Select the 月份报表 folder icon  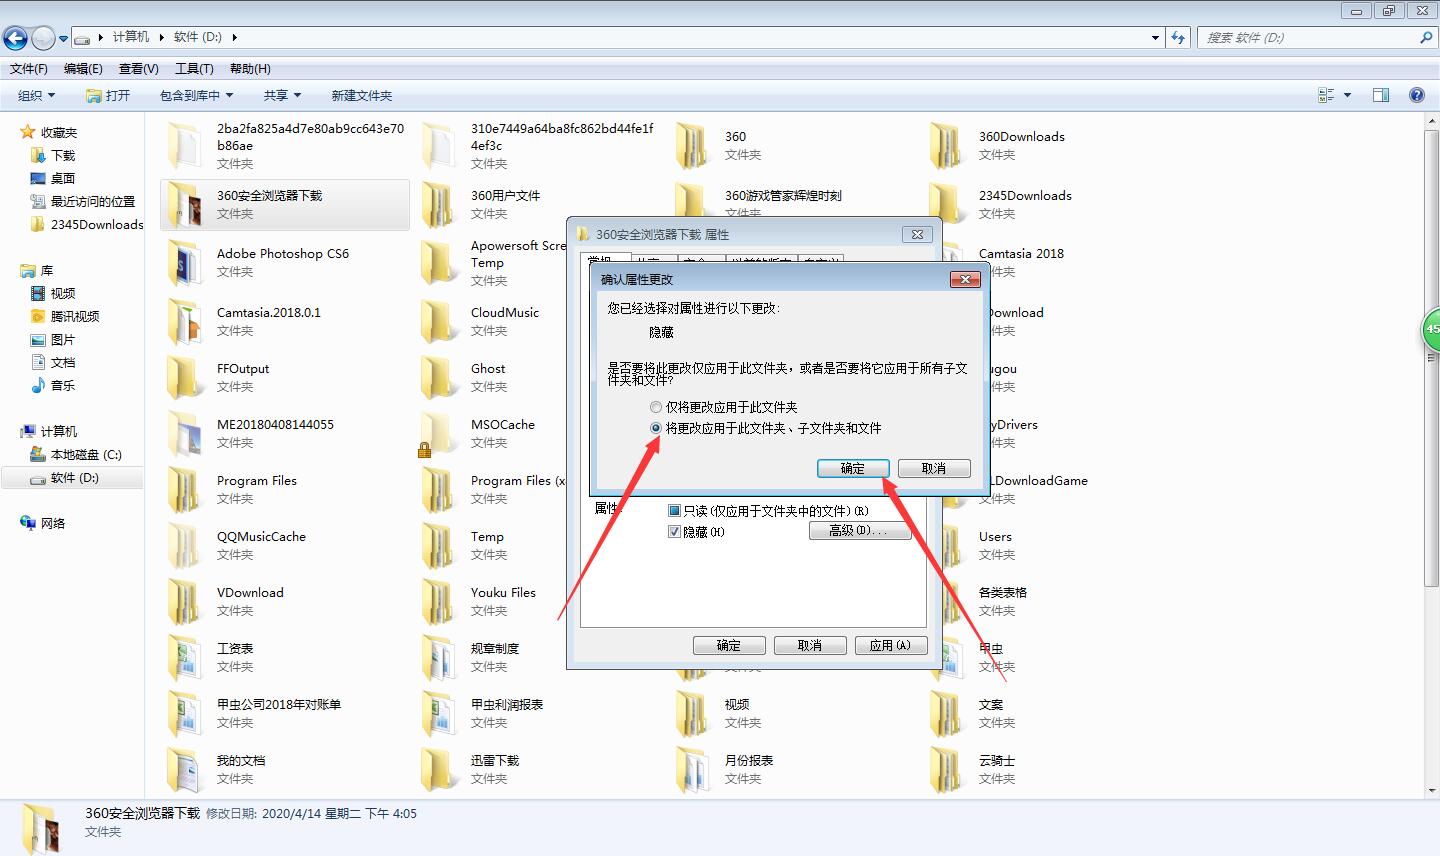coord(692,769)
